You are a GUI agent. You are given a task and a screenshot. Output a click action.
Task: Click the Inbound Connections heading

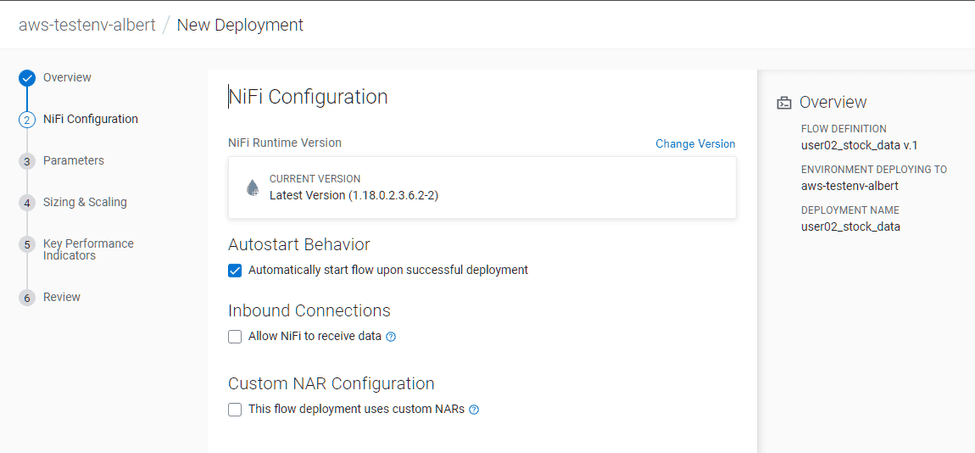[x=309, y=310]
